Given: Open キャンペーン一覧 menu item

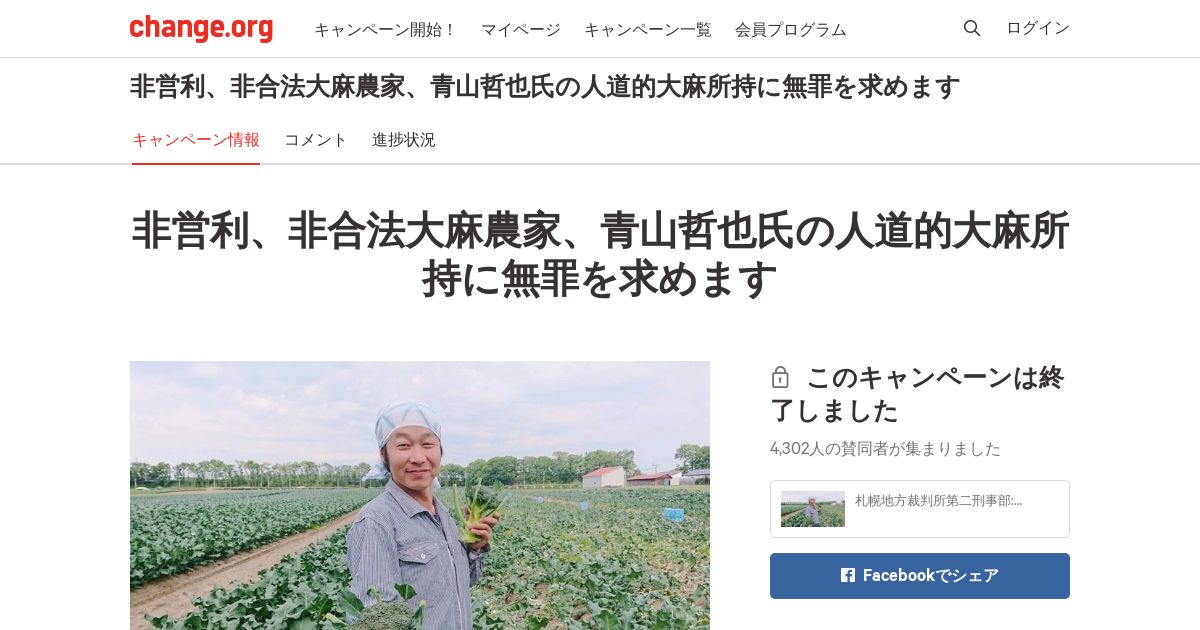Looking at the screenshot, I should [648, 30].
